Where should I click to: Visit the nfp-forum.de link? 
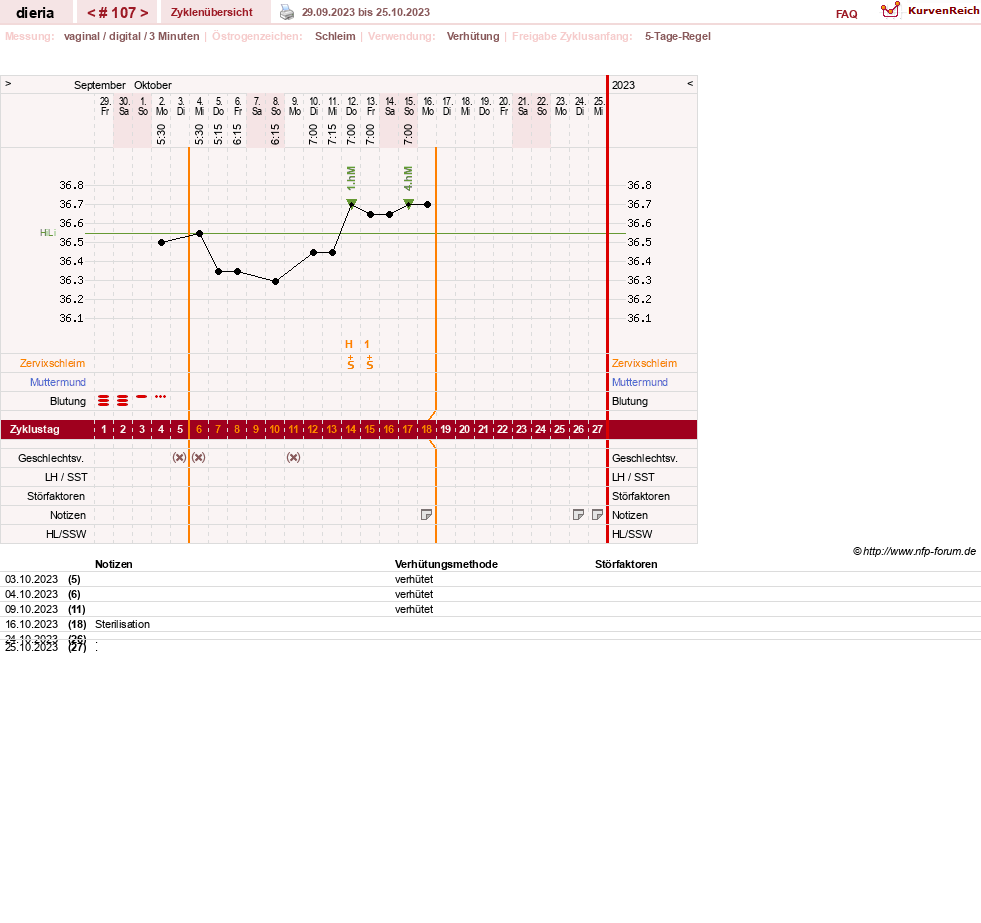[919, 551]
